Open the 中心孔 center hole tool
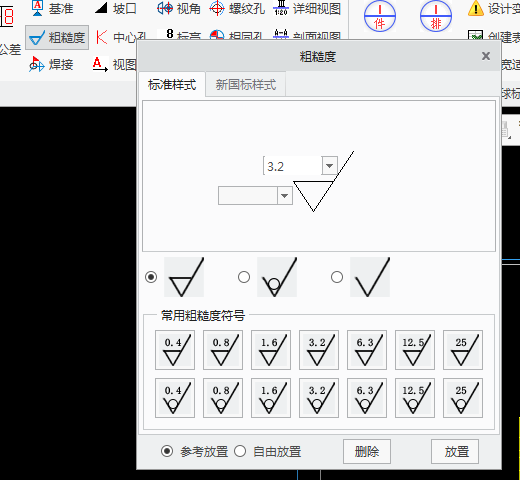Viewport: 520px width, 480px height. tap(121, 37)
